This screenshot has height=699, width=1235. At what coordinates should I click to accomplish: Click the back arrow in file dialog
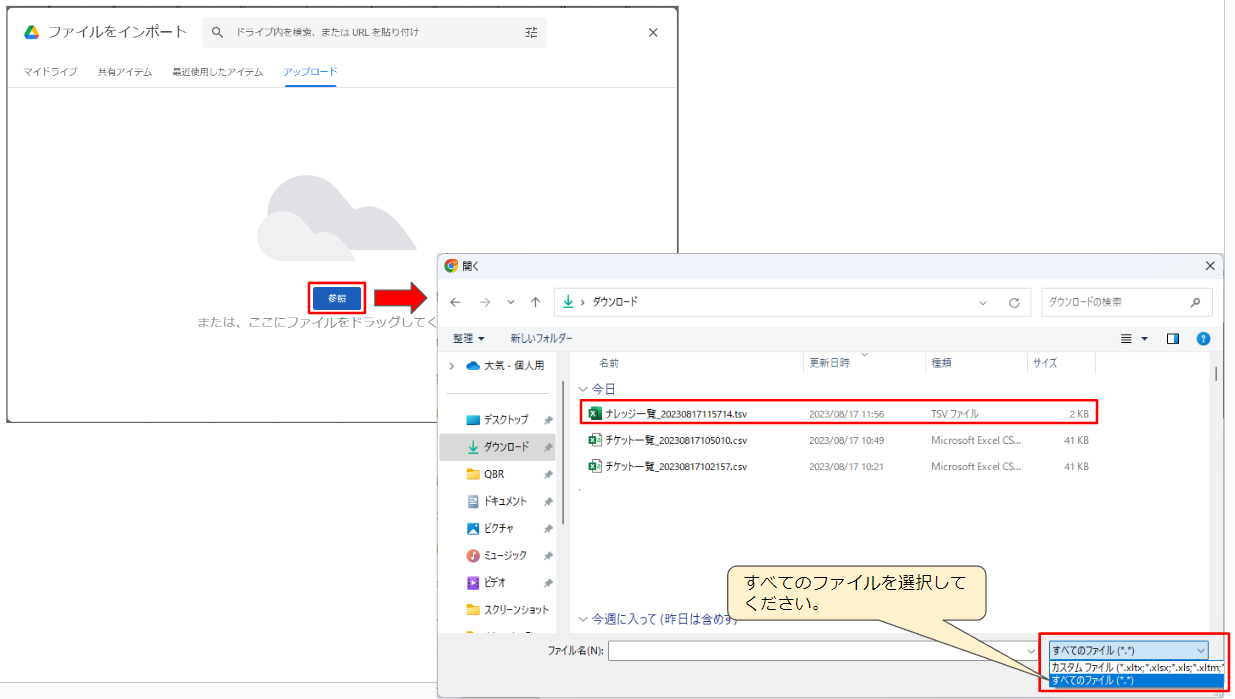click(x=456, y=302)
